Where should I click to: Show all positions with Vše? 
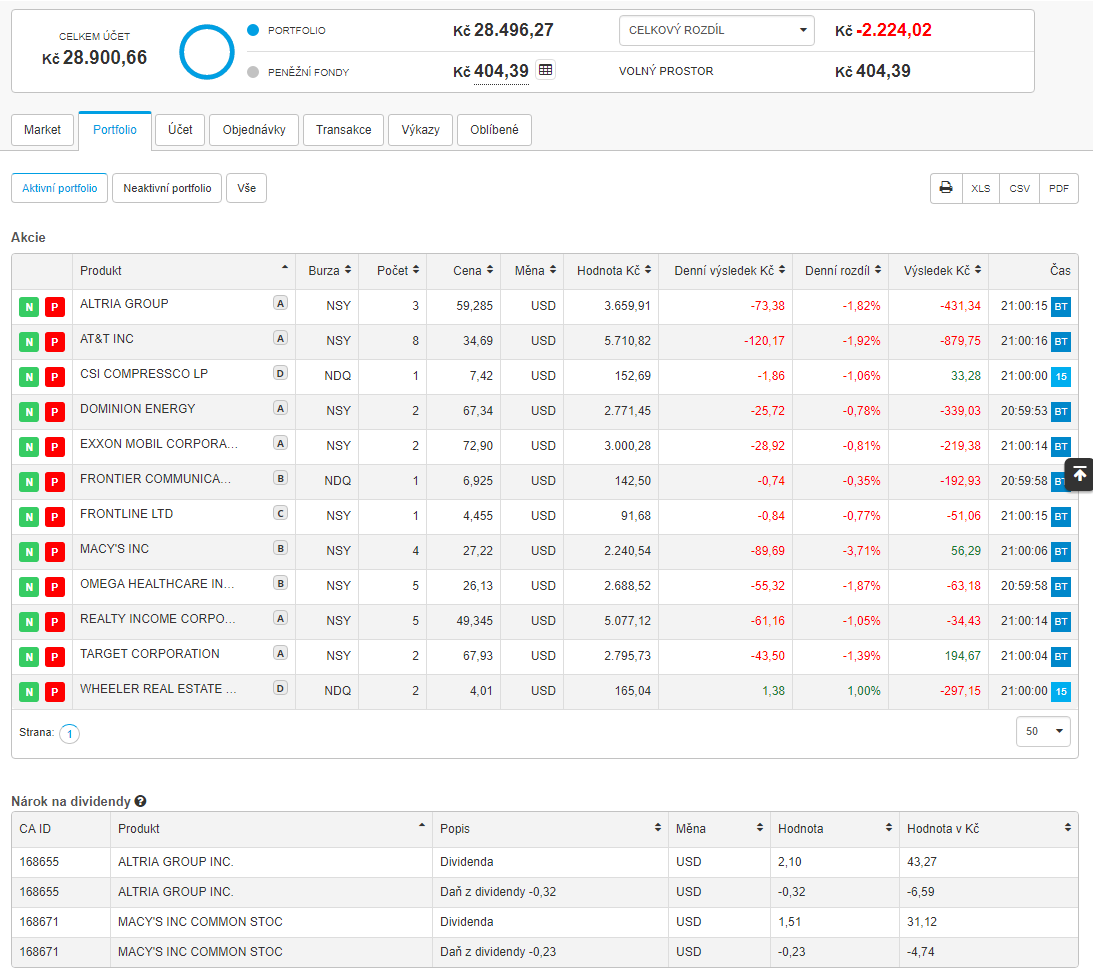pyautogui.click(x=246, y=188)
